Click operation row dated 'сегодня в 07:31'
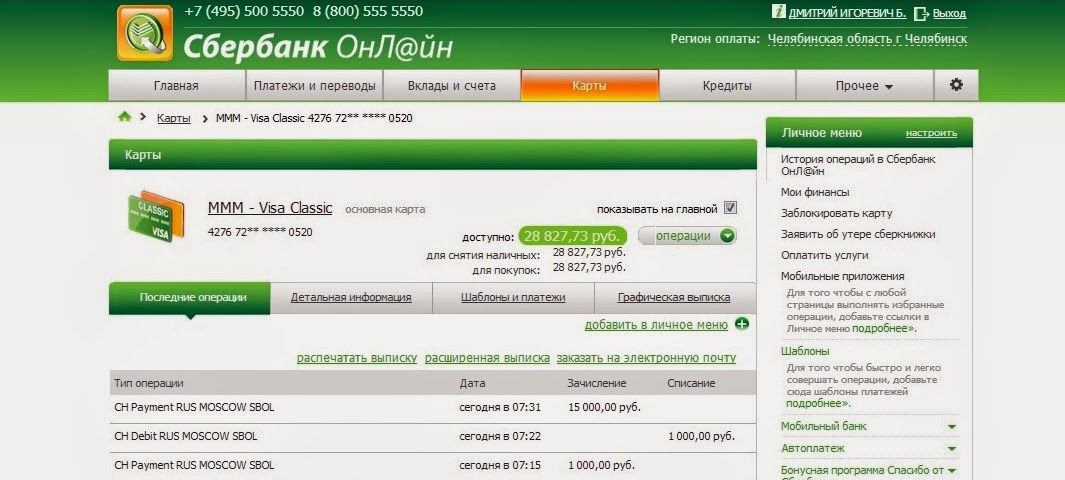 click(x=433, y=407)
